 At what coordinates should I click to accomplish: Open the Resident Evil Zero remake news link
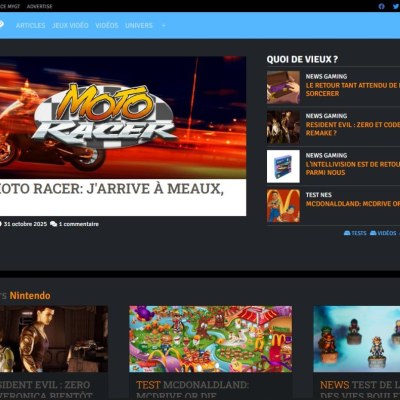tap(353, 129)
